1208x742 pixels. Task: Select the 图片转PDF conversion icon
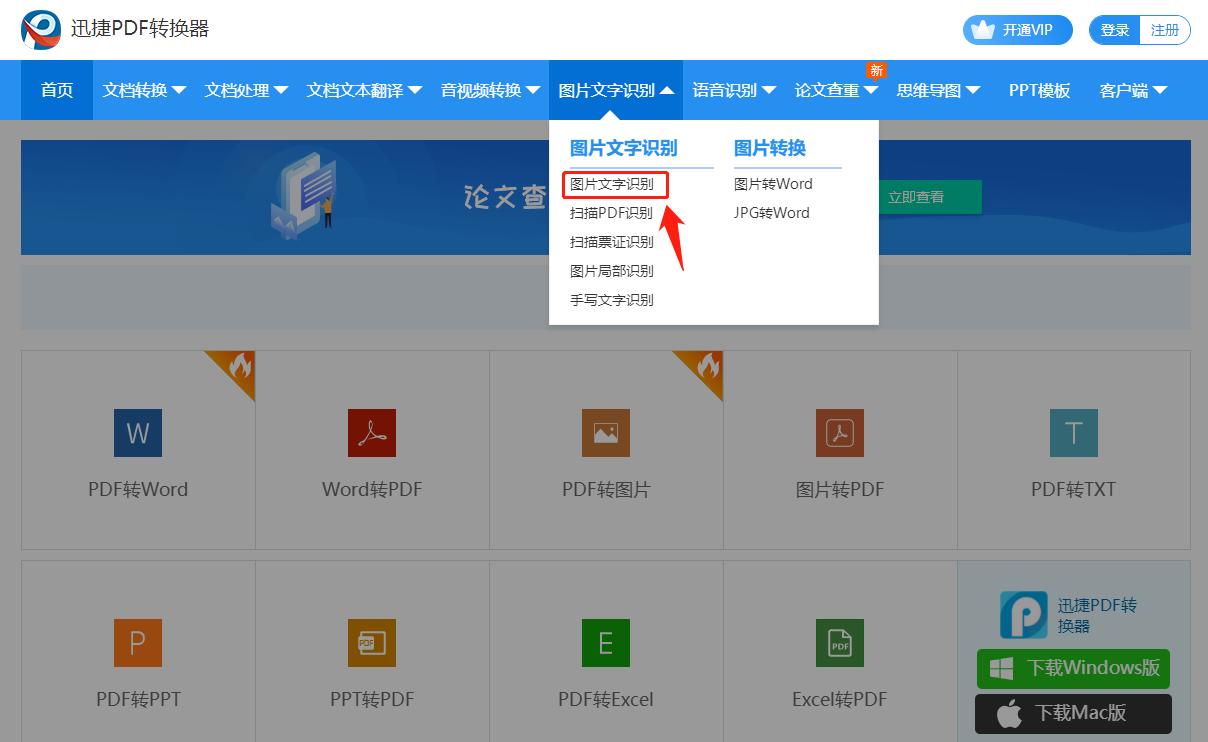839,433
